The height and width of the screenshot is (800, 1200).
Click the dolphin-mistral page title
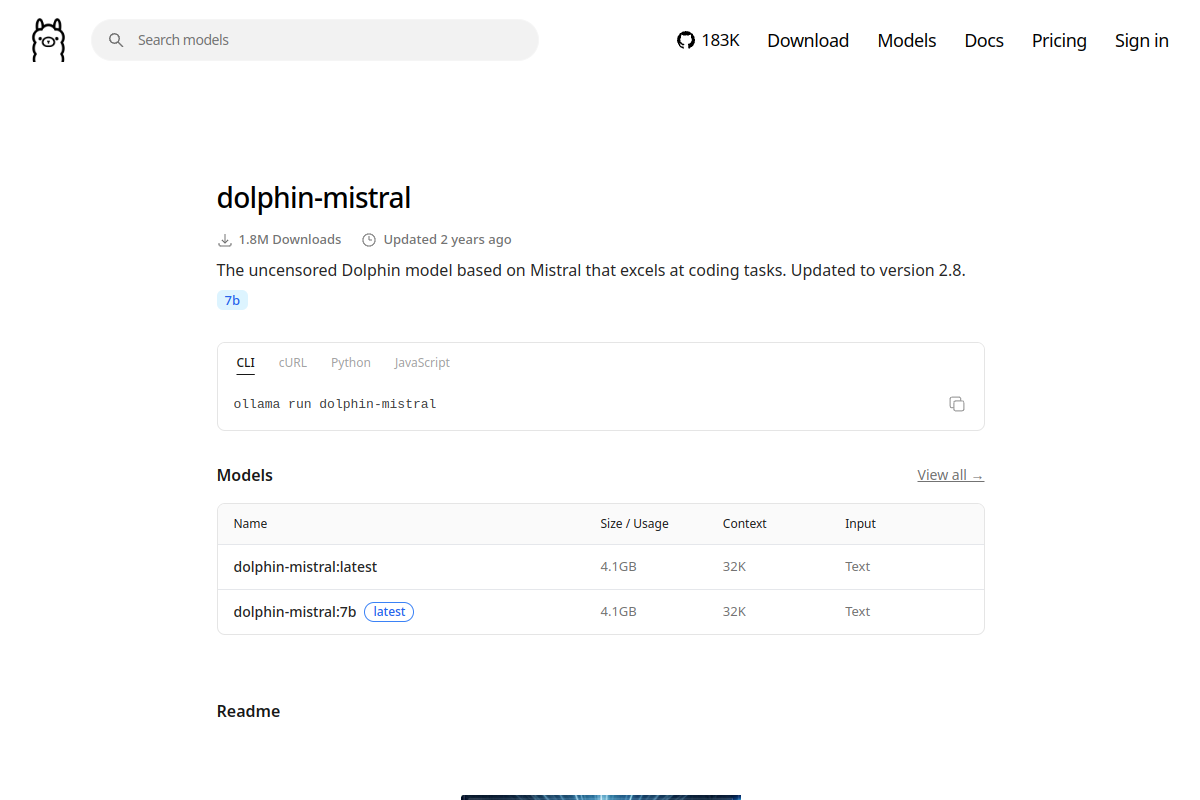(314, 198)
